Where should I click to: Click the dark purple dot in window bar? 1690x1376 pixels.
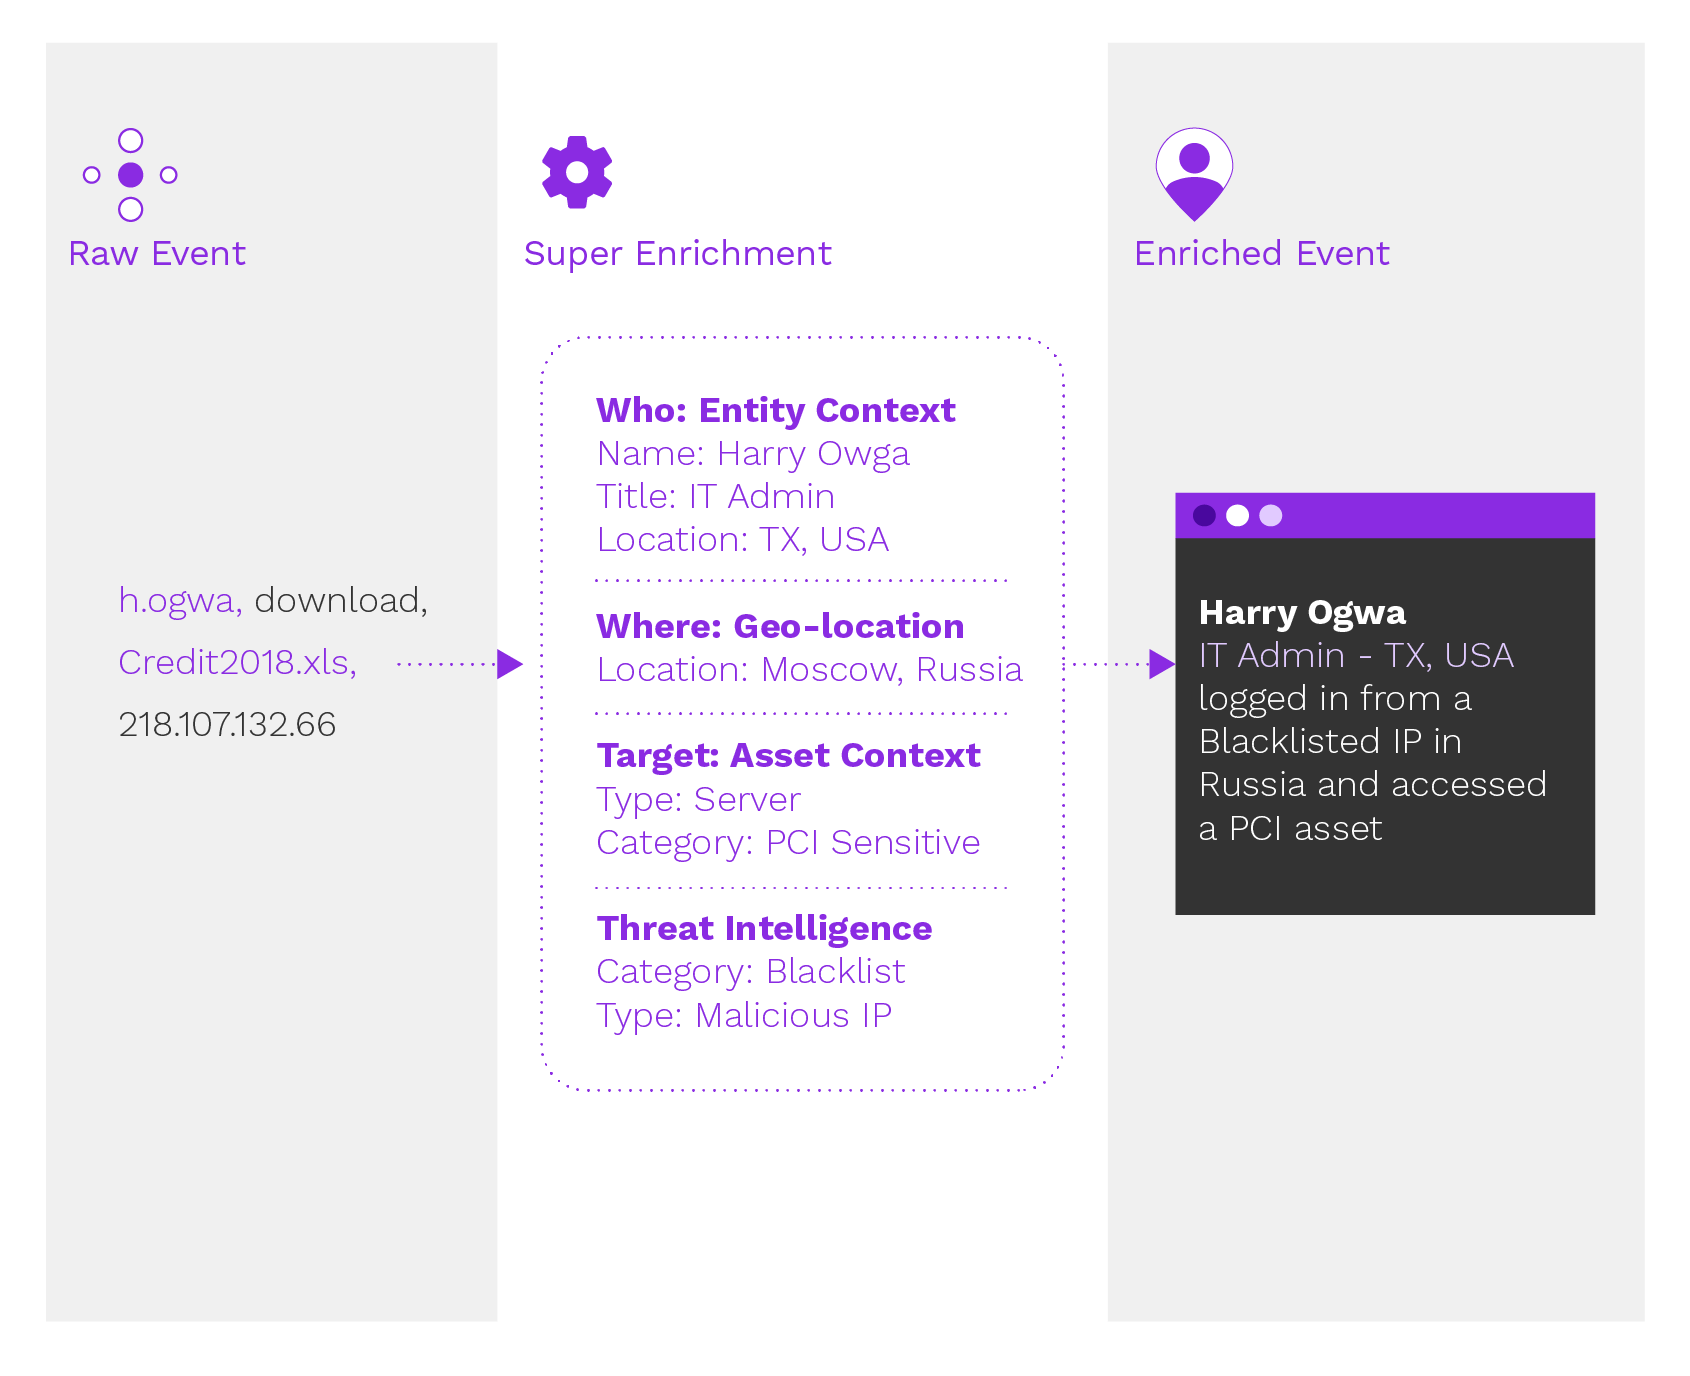[x=1204, y=515]
